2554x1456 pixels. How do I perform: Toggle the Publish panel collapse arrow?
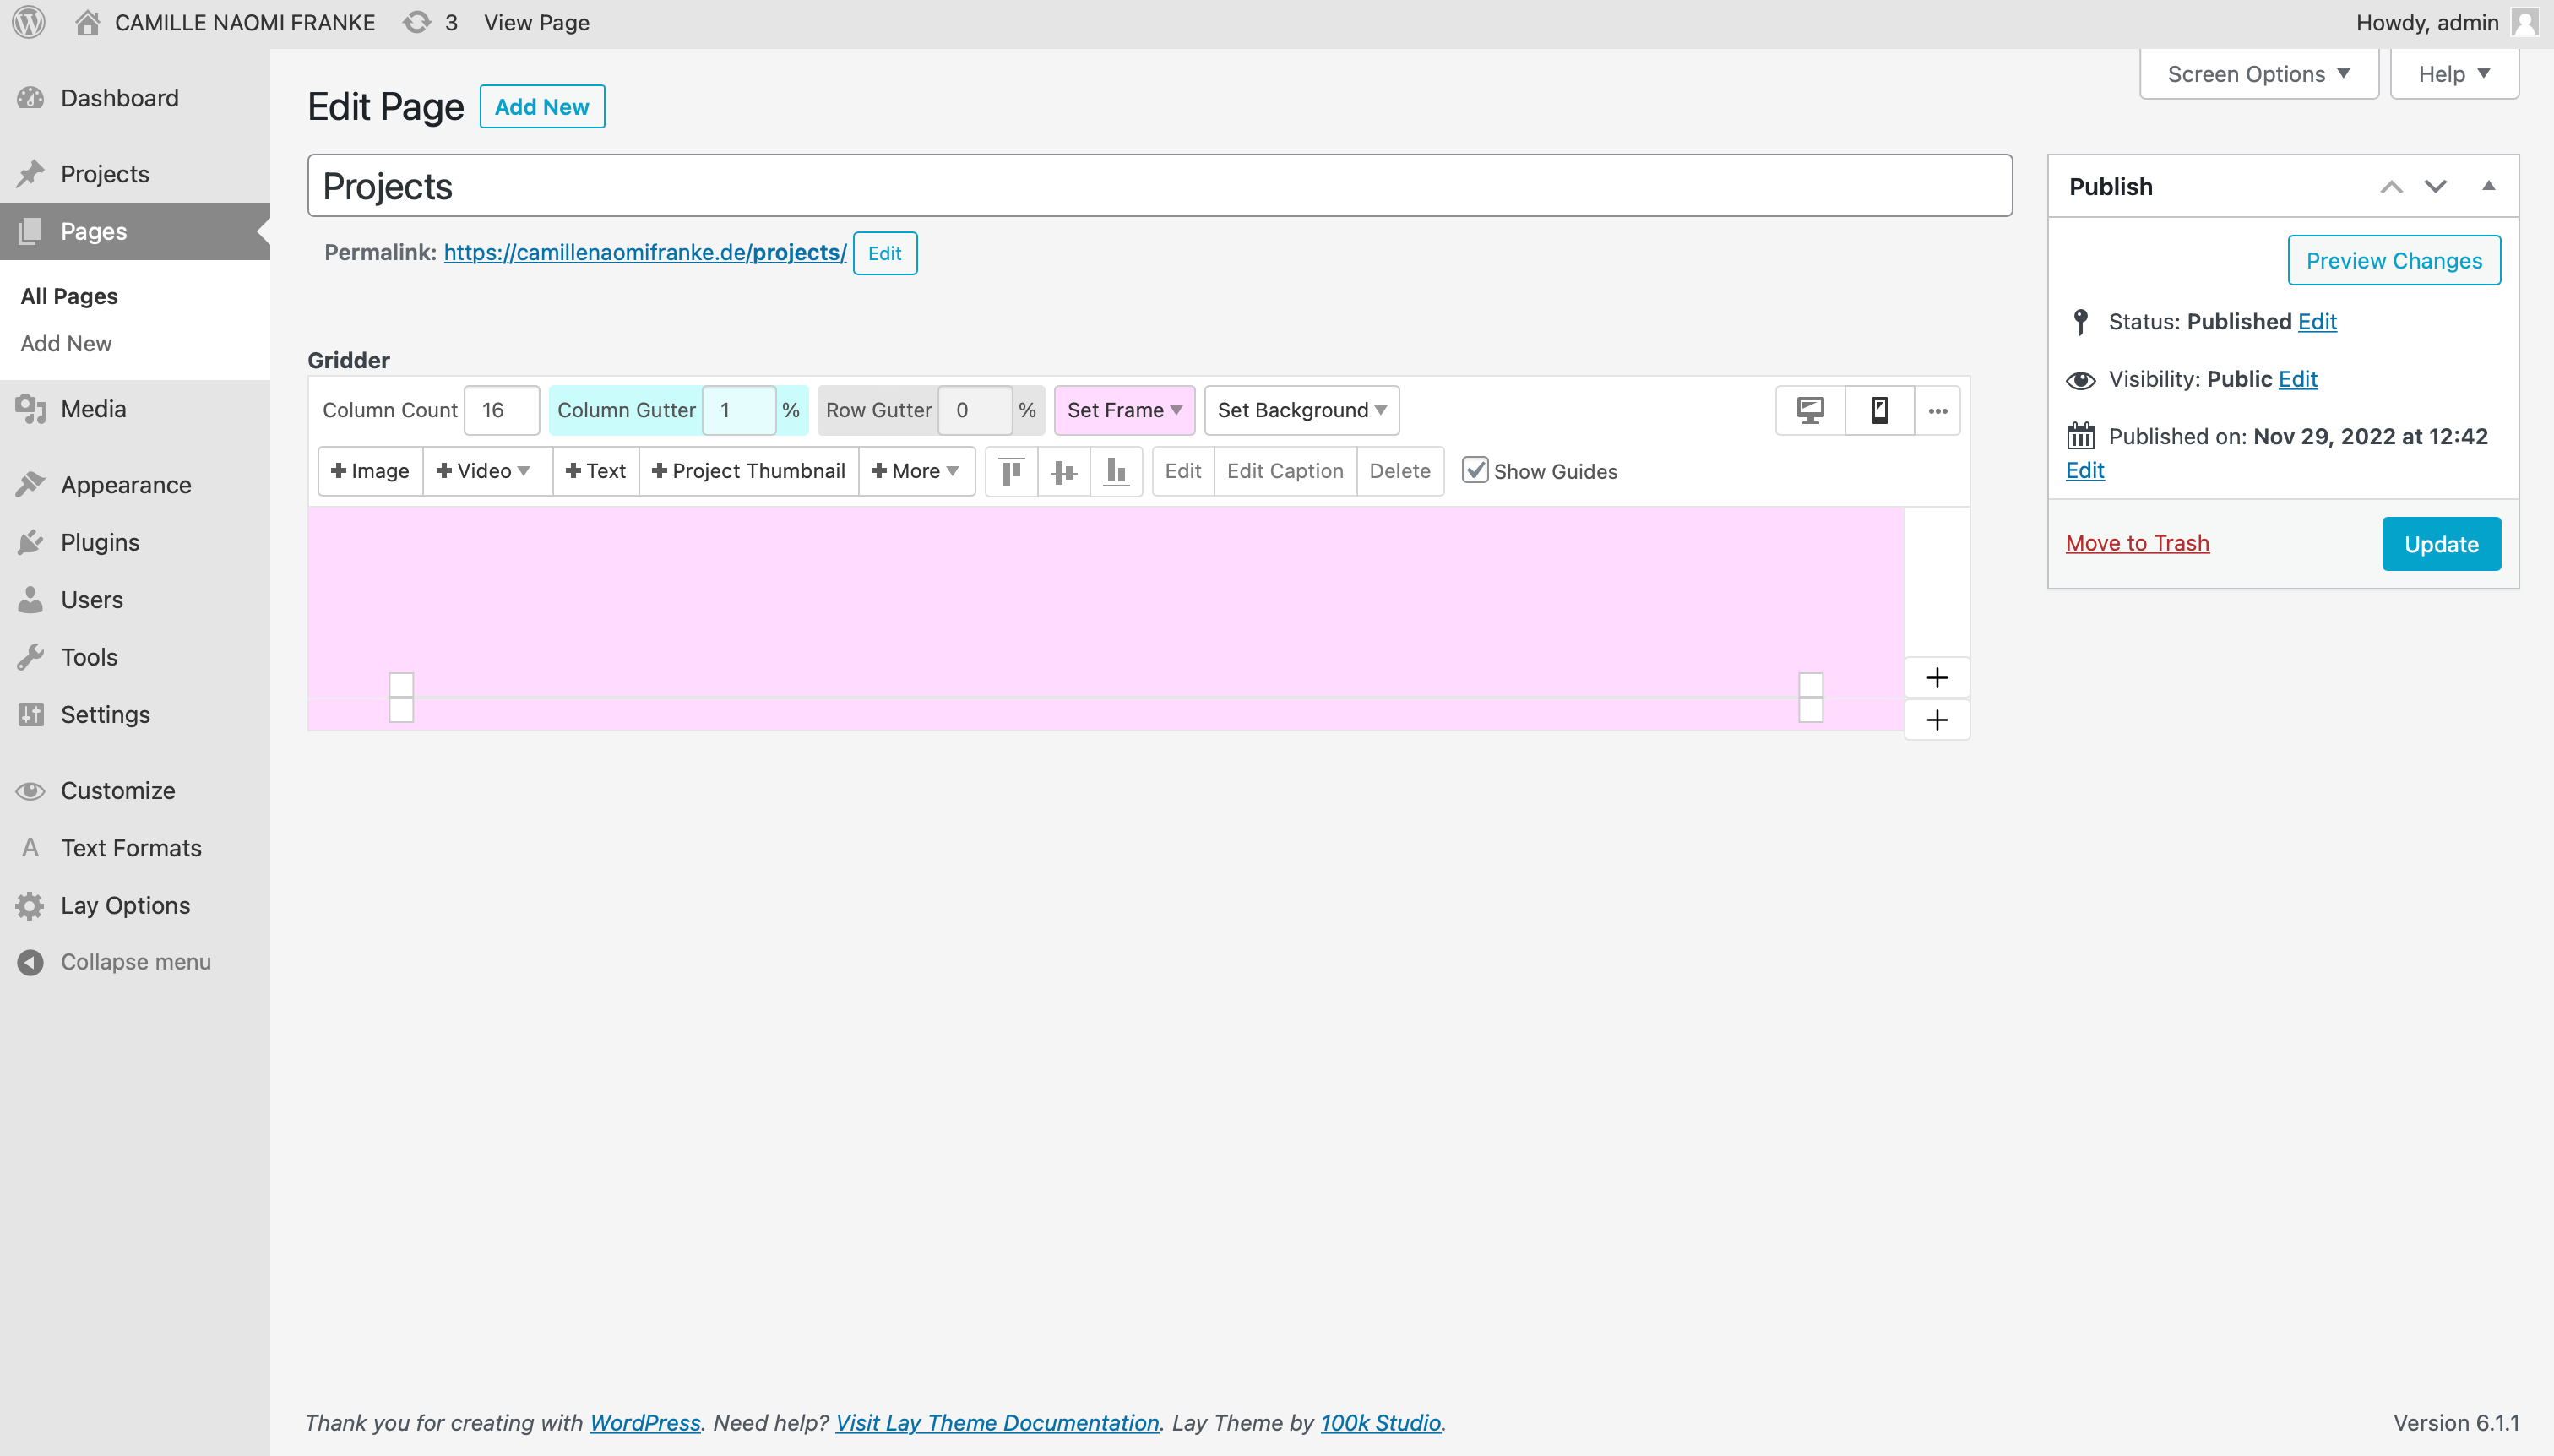tap(2488, 186)
